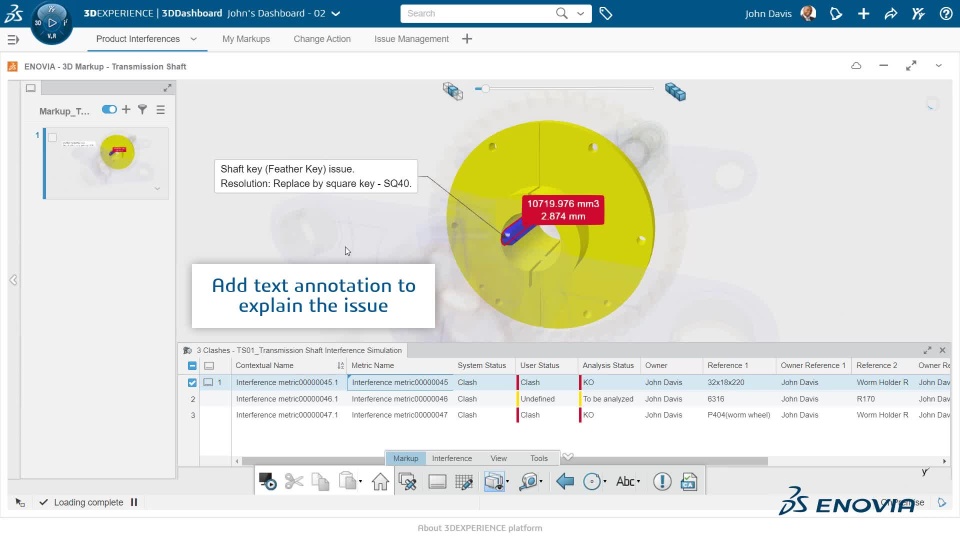The height and width of the screenshot is (540, 960).
Task: Open the paste options dropdown arrow
Action: 360,482
